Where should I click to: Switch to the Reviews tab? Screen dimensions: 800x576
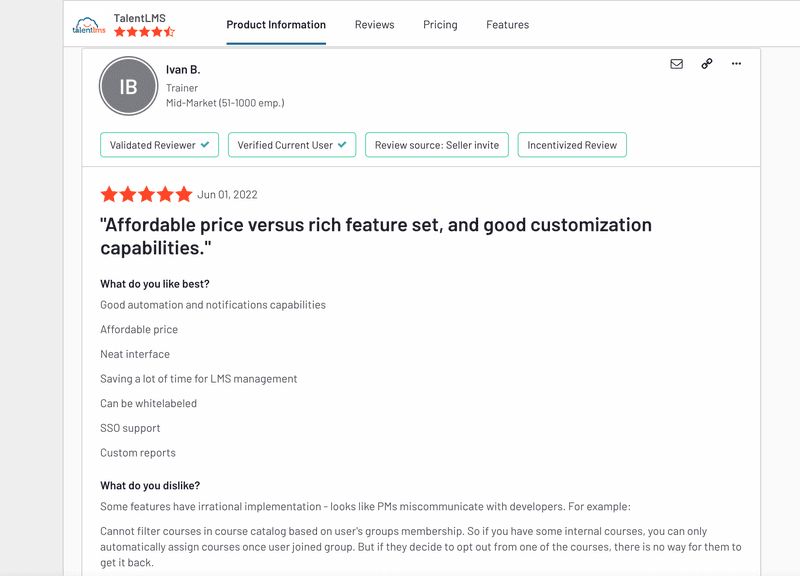(x=374, y=25)
